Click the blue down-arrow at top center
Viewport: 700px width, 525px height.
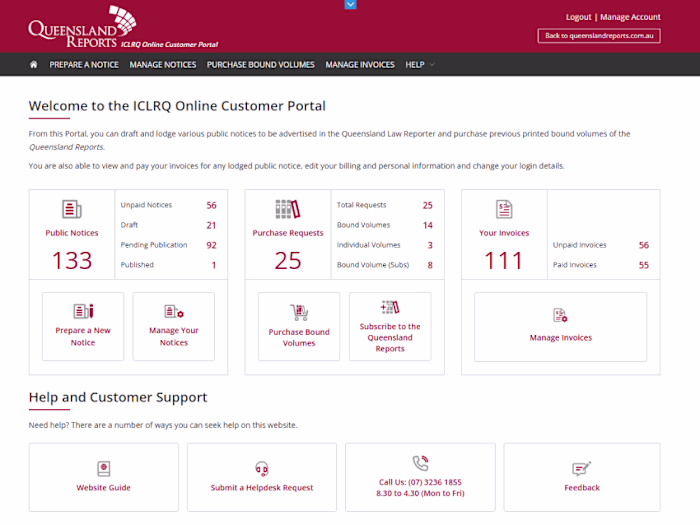[x=350, y=4]
